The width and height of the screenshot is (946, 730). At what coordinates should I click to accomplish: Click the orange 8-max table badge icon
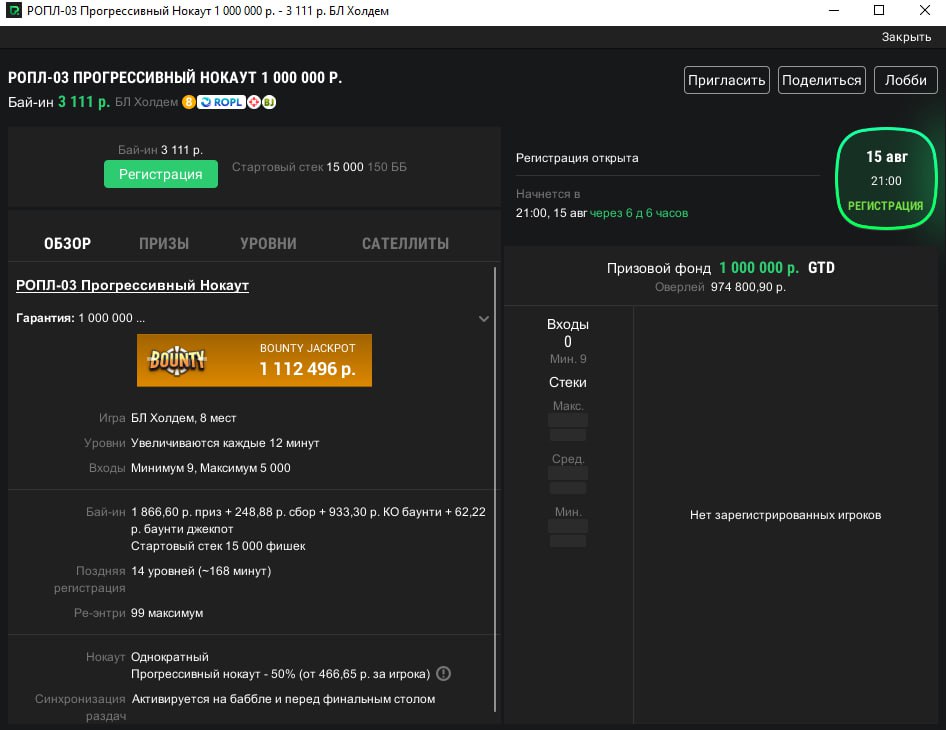(x=189, y=102)
